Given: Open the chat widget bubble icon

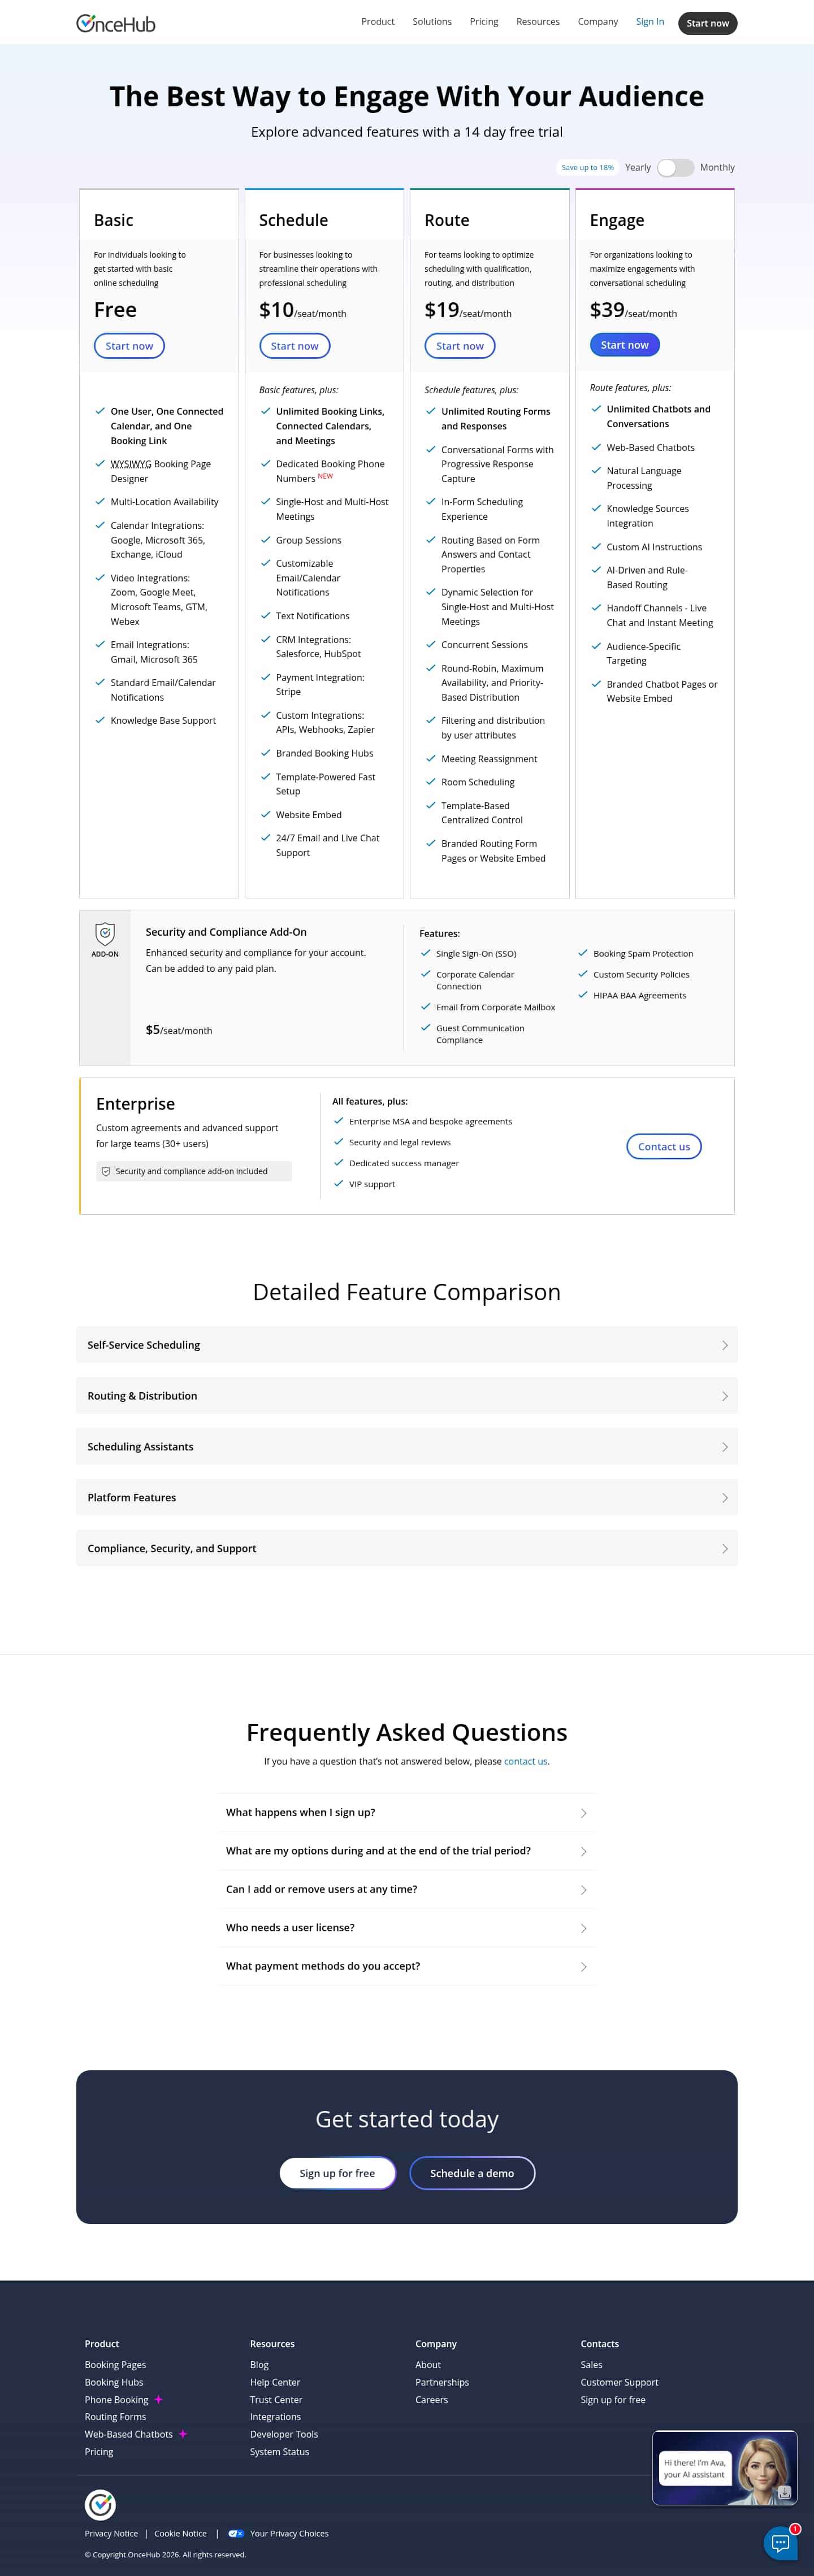Looking at the screenshot, I should point(780,2543).
